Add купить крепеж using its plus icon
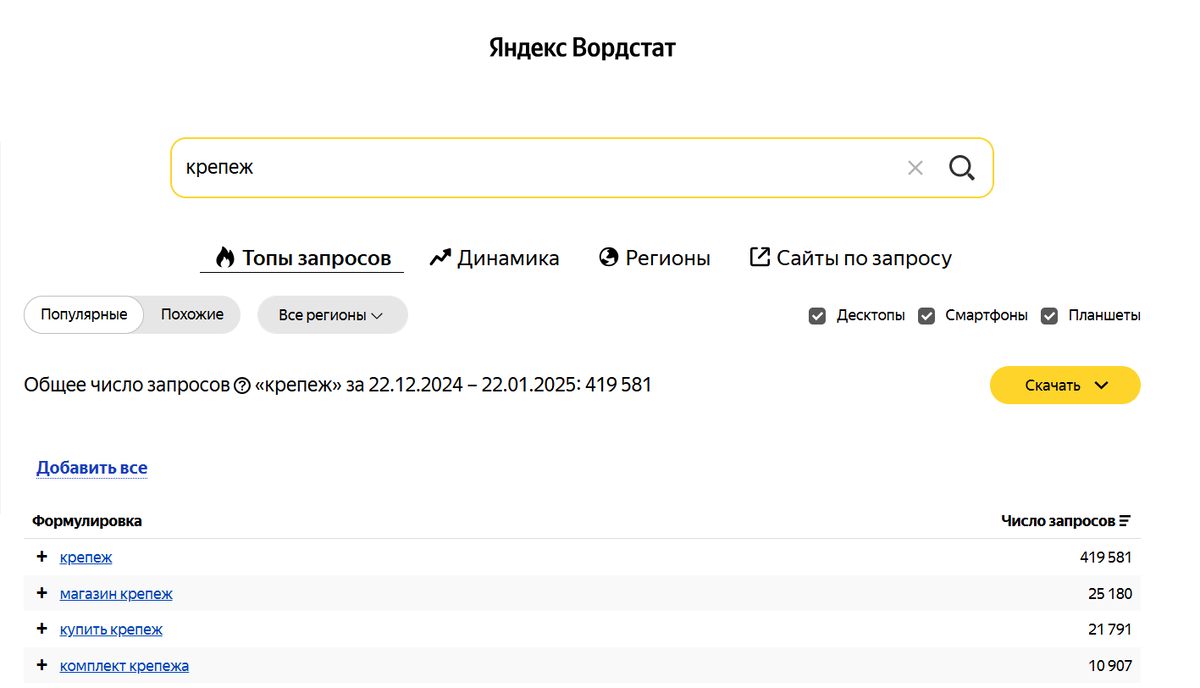This screenshot has height=688, width=1200. pos(42,629)
